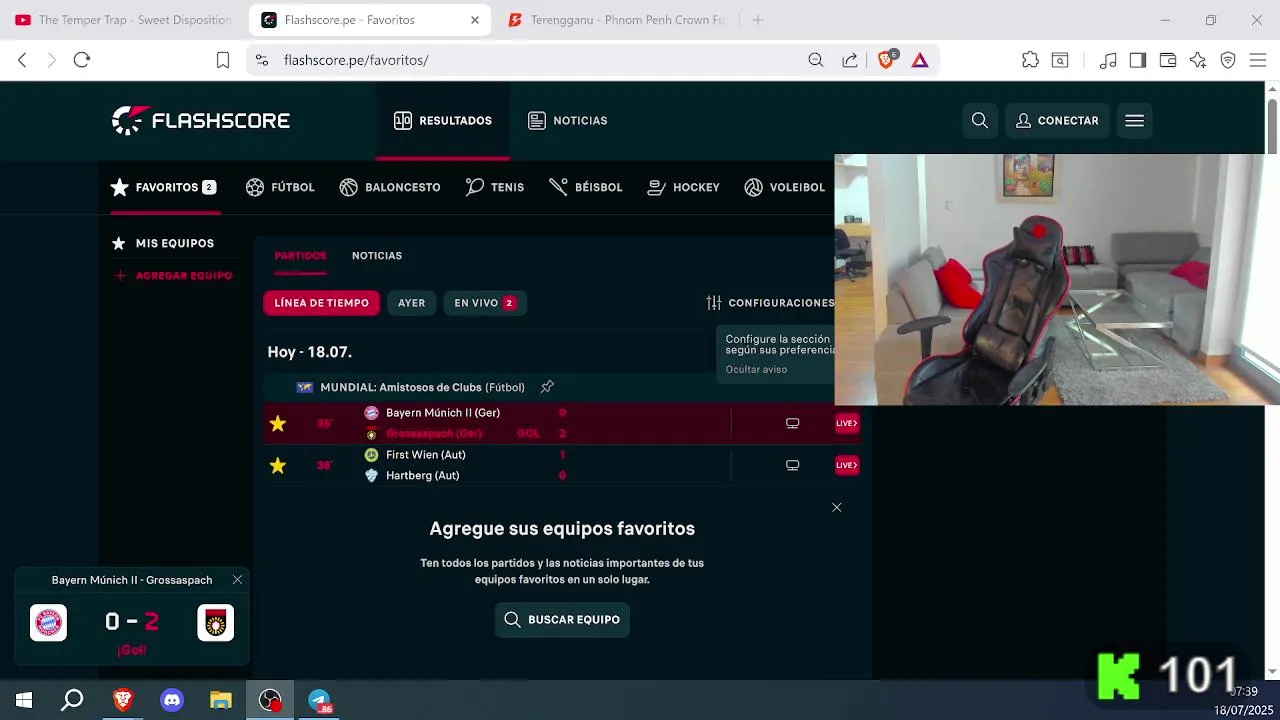Pin the MUNDIAL Amistosos de Clubes league
Screen dimensions: 1280x720
pos(547,387)
